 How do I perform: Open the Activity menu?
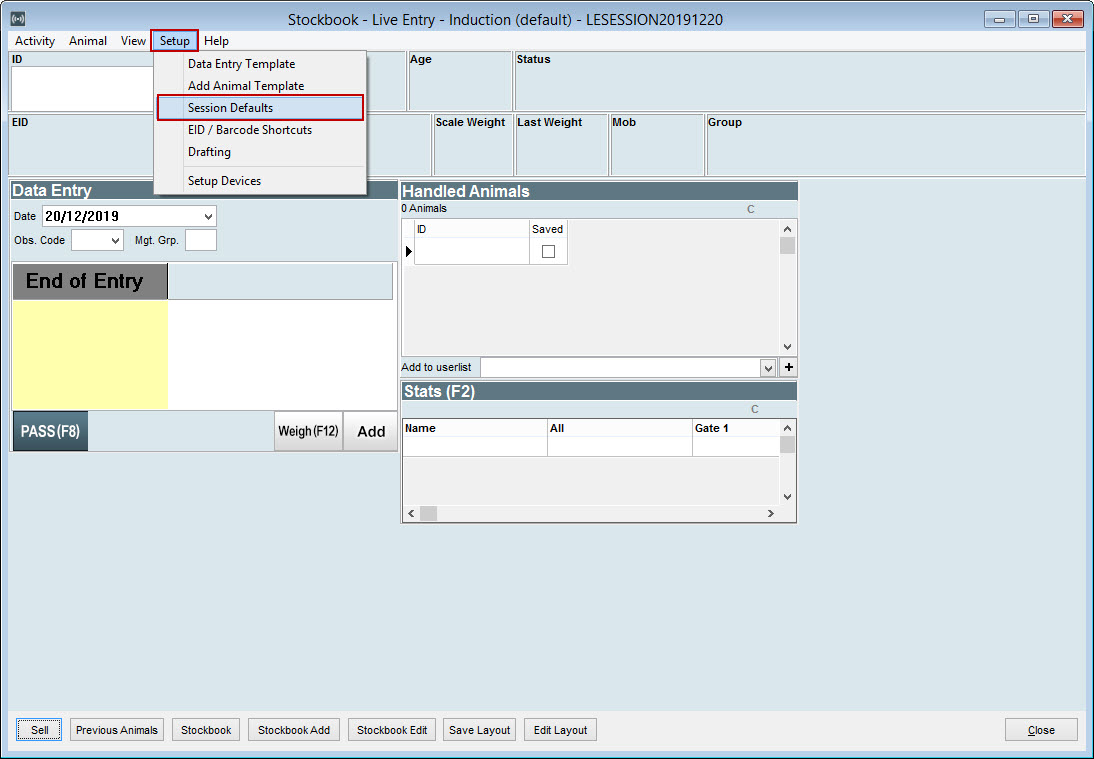[35, 40]
